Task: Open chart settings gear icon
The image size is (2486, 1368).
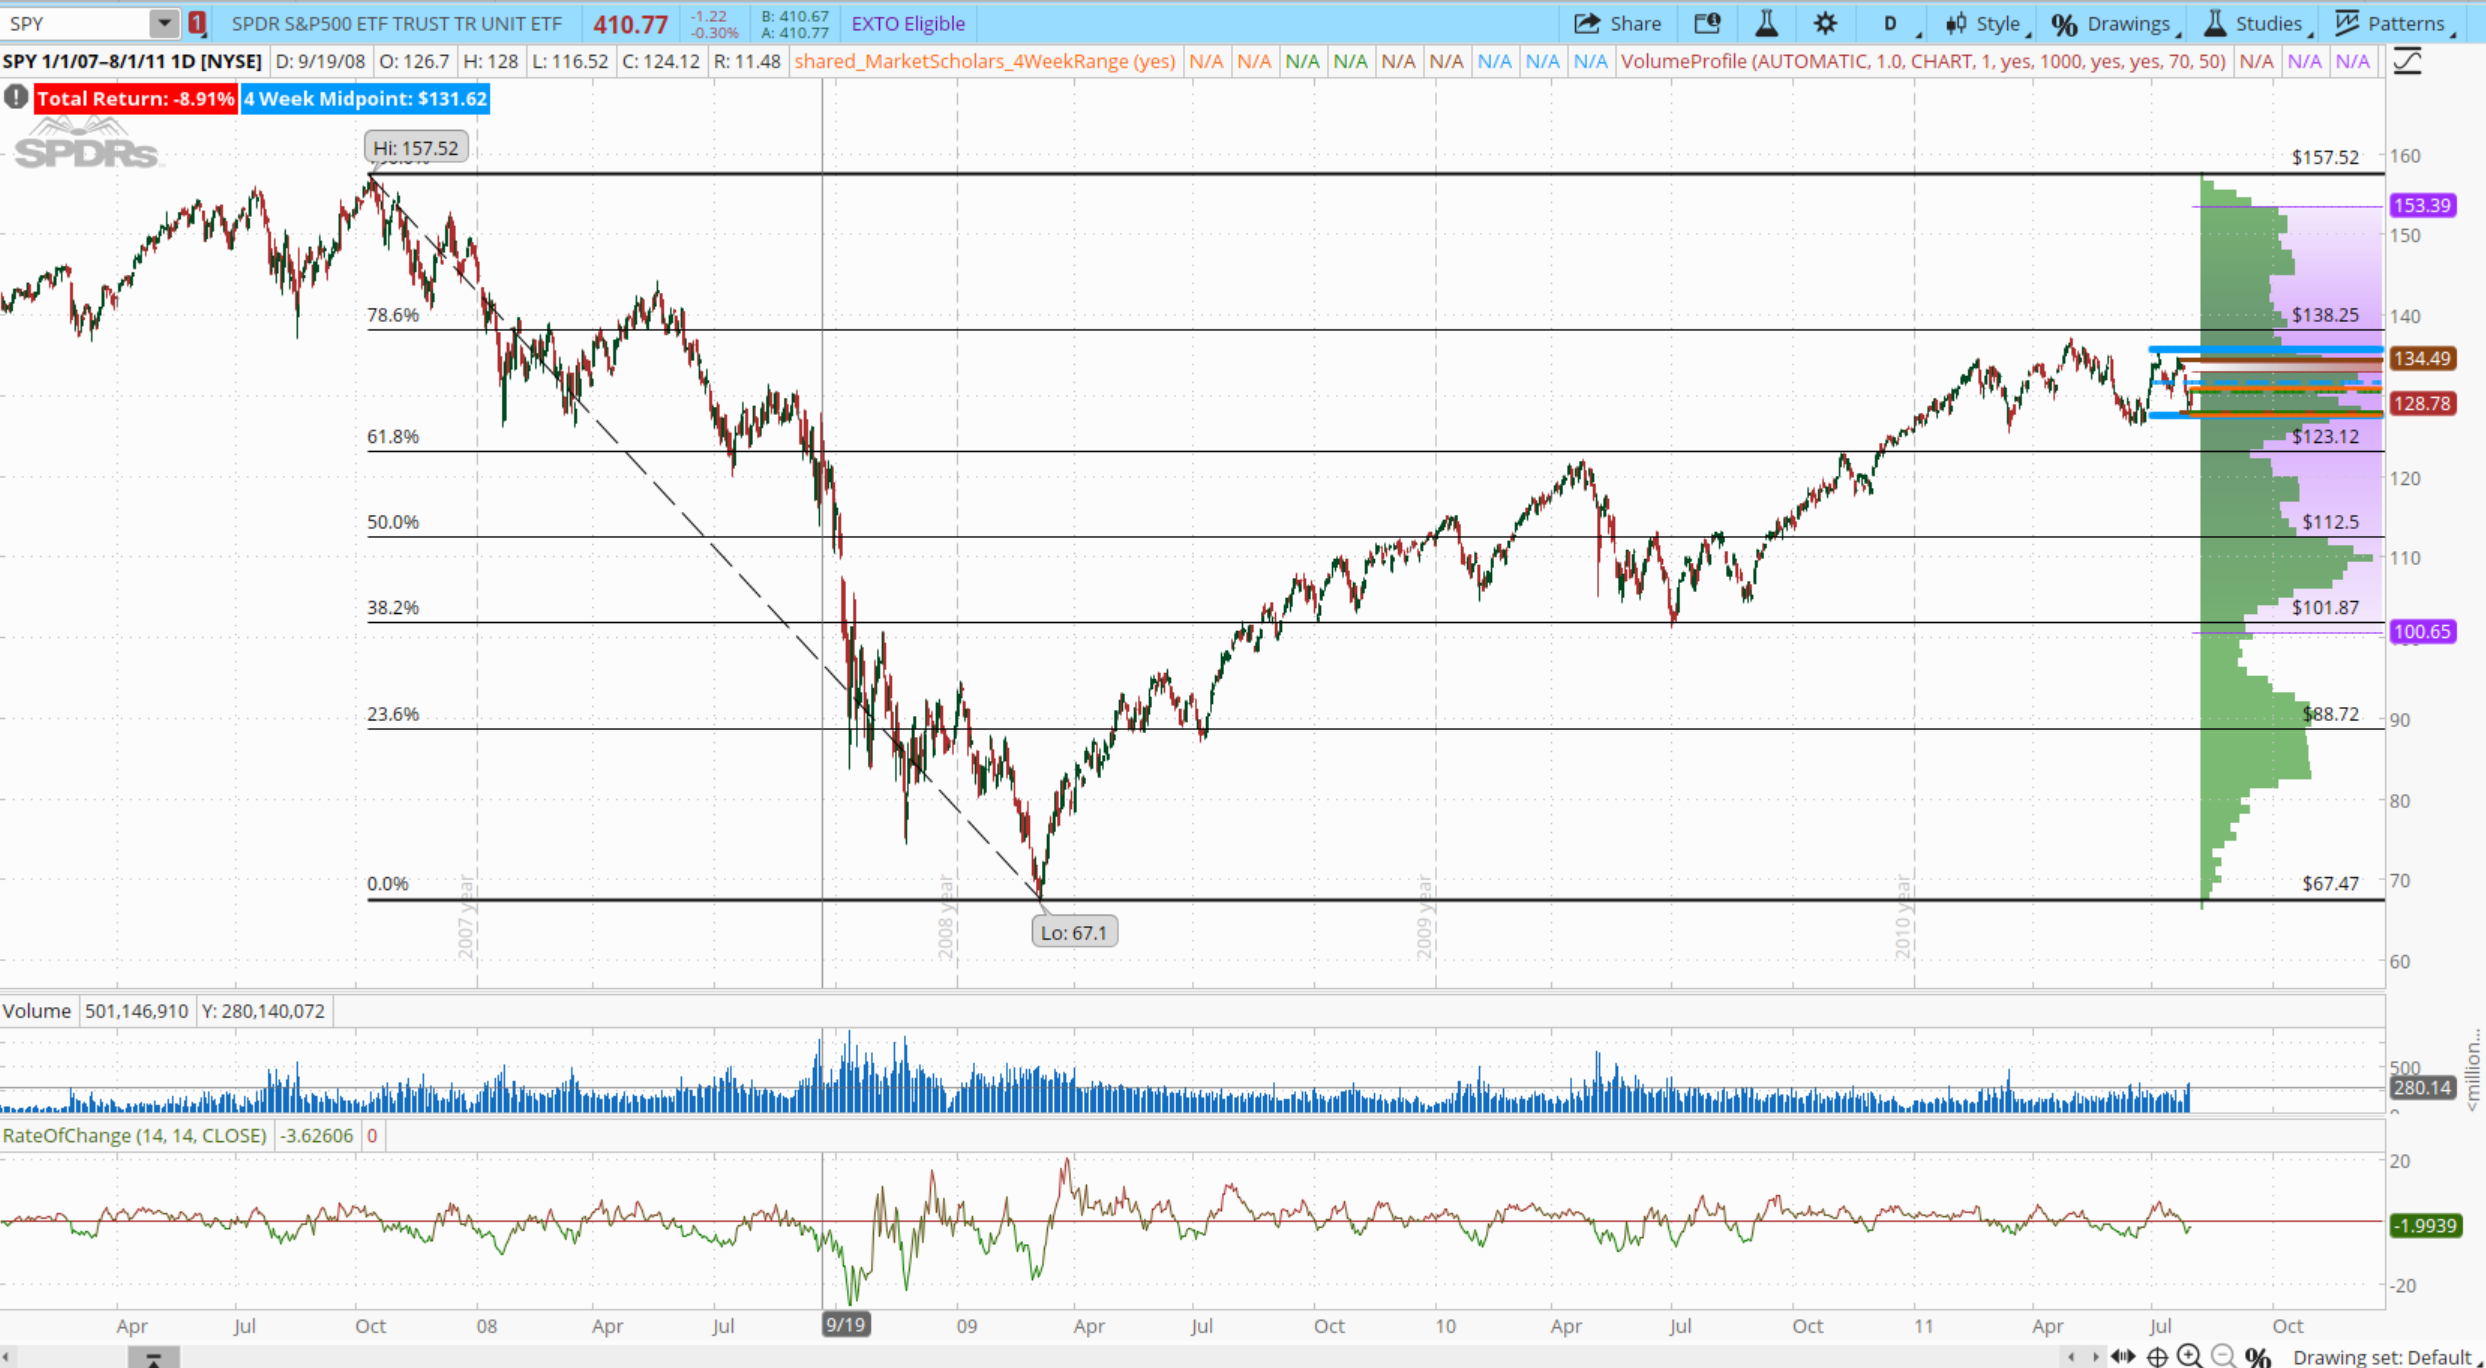Action: (1825, 23)
